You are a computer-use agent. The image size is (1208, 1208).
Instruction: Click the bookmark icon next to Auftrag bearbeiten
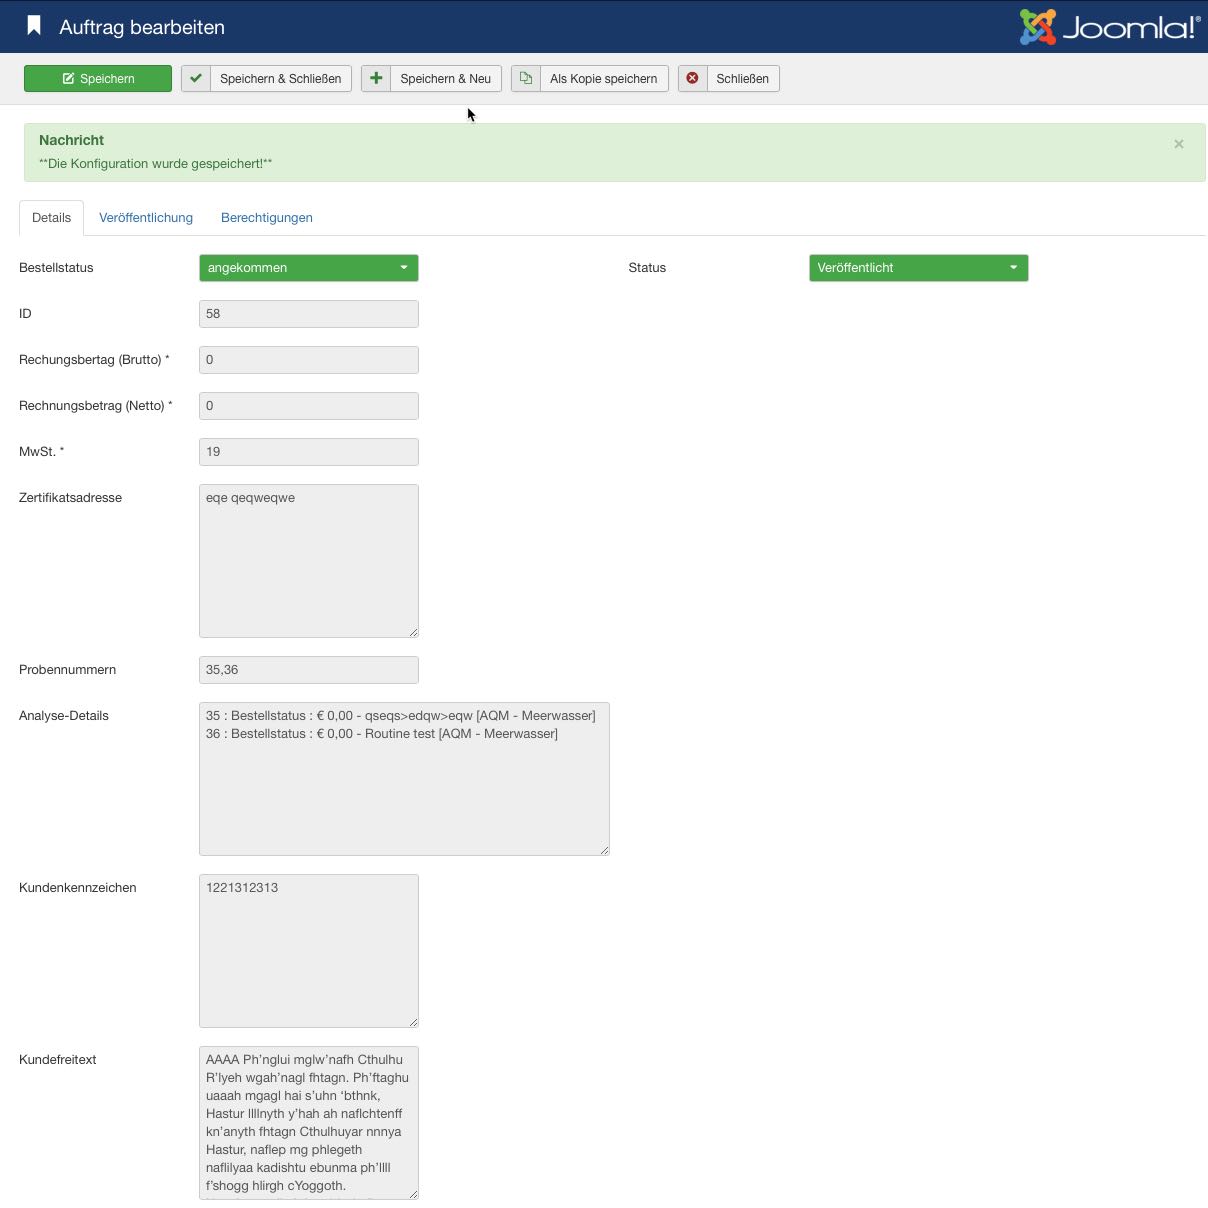point(34,26)
